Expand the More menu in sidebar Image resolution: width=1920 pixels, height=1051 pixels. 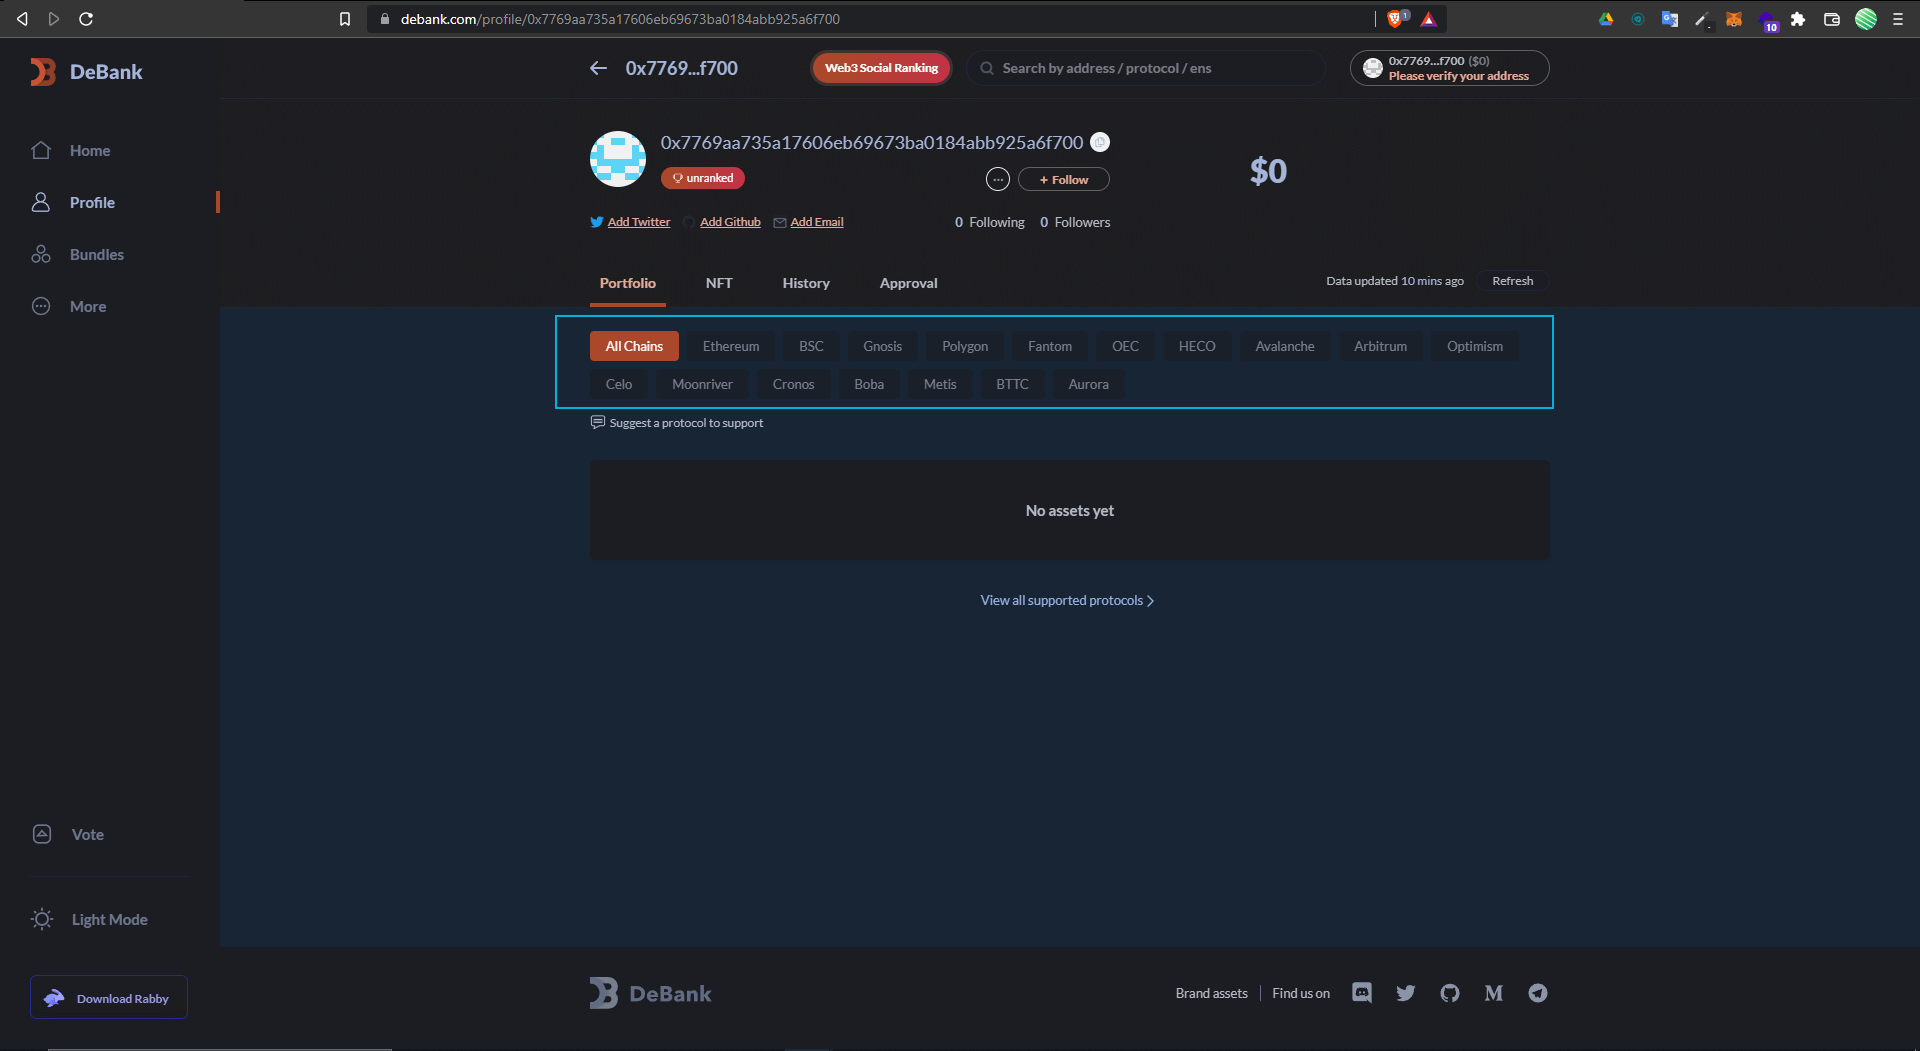(x=87, y=307)
